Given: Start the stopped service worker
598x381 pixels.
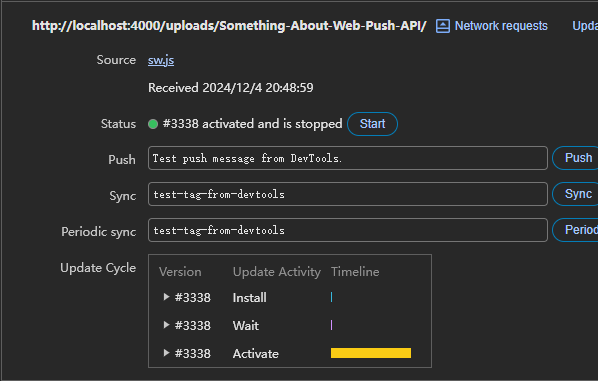Looking at the screenshot, I should tap(372, 124).
